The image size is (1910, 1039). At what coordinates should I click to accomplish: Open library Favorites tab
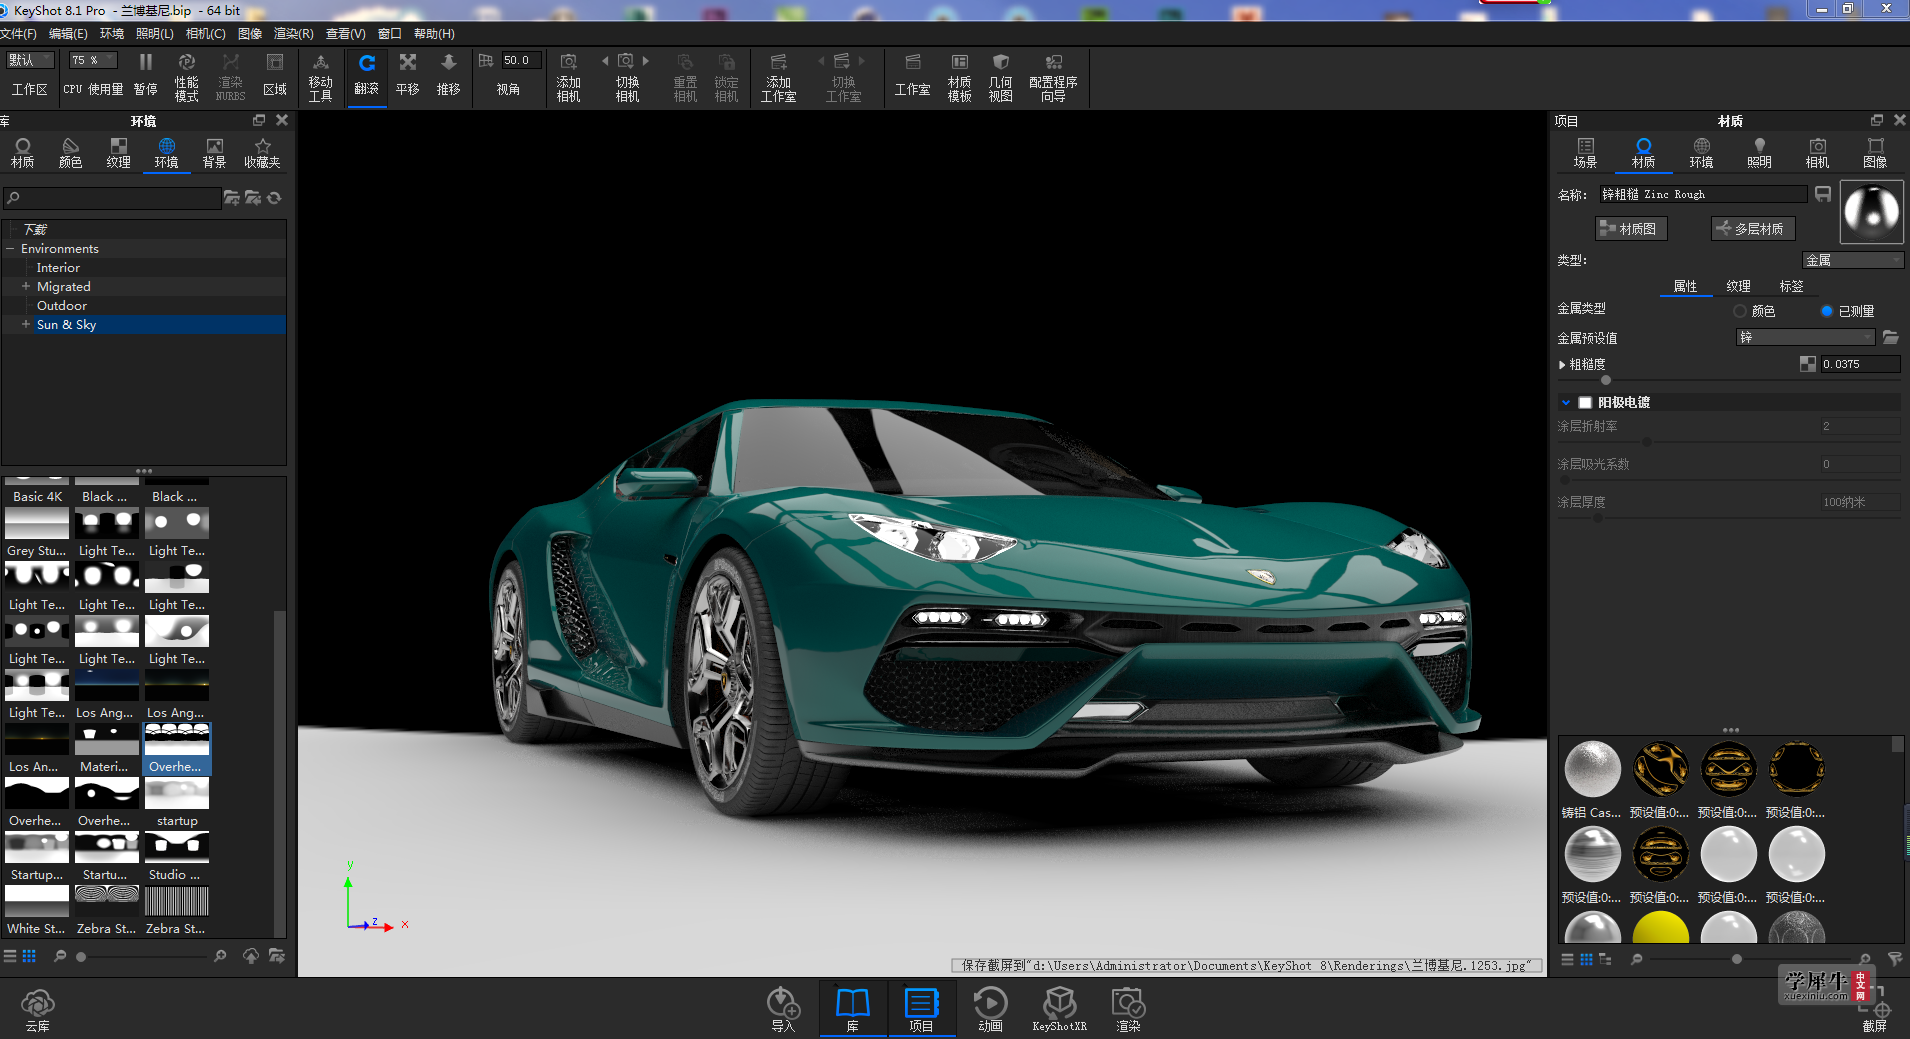(x=263, y=153)
